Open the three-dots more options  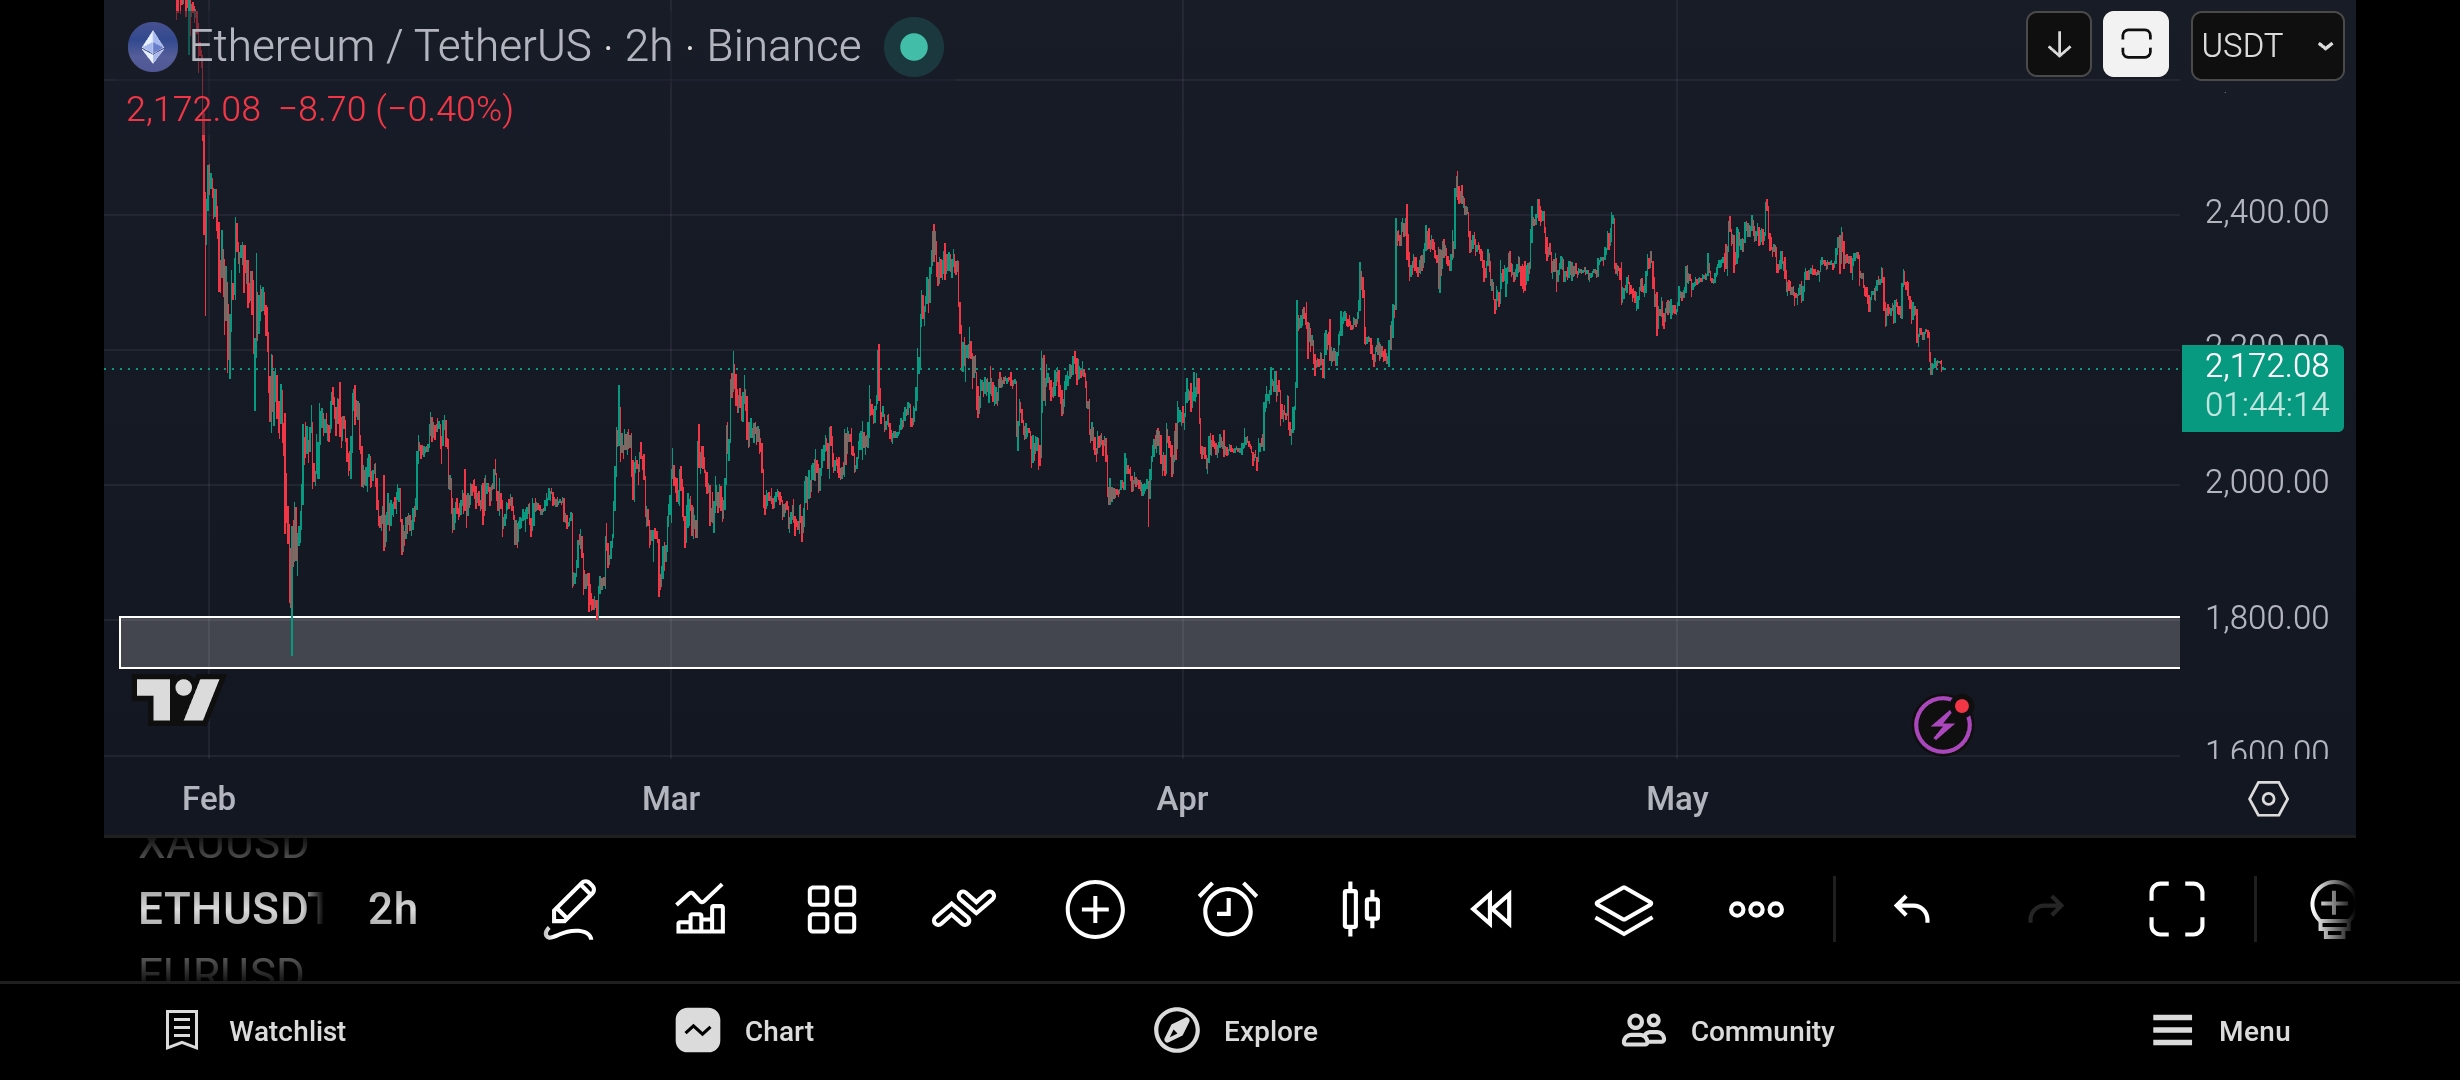click(1756, 909)
